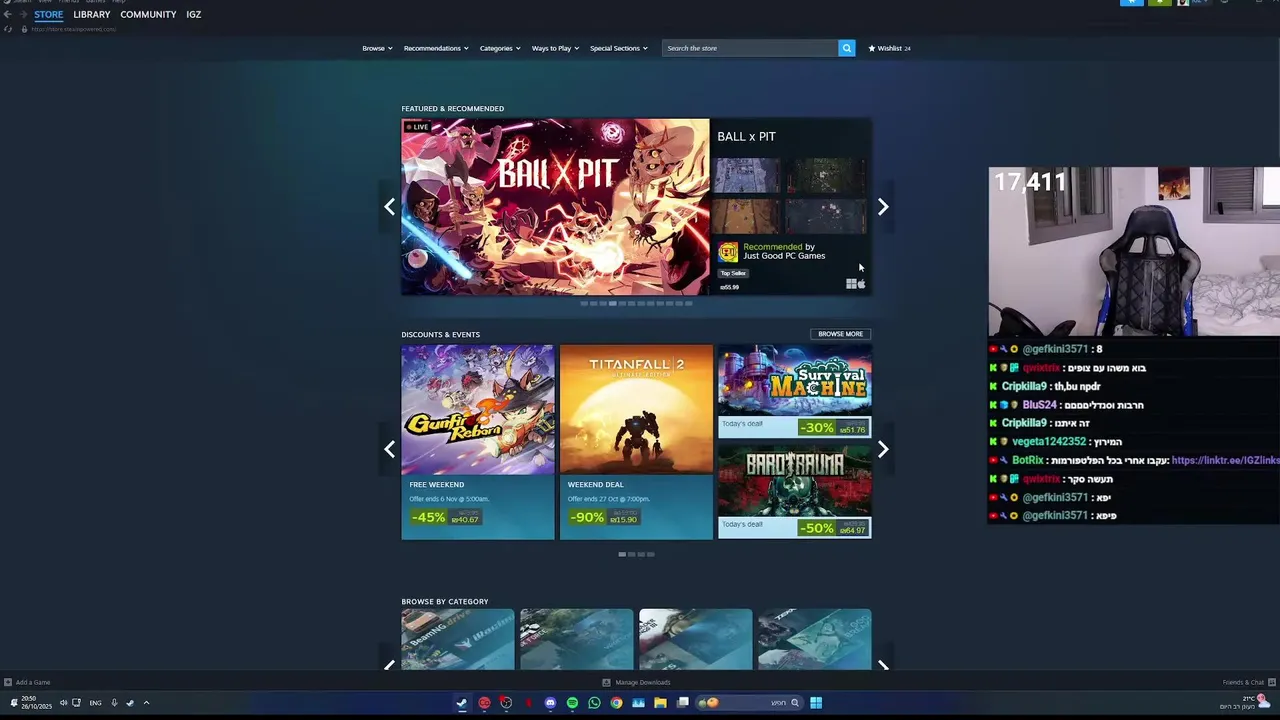Expand the Browse dropdown menu

coord(377,48)
